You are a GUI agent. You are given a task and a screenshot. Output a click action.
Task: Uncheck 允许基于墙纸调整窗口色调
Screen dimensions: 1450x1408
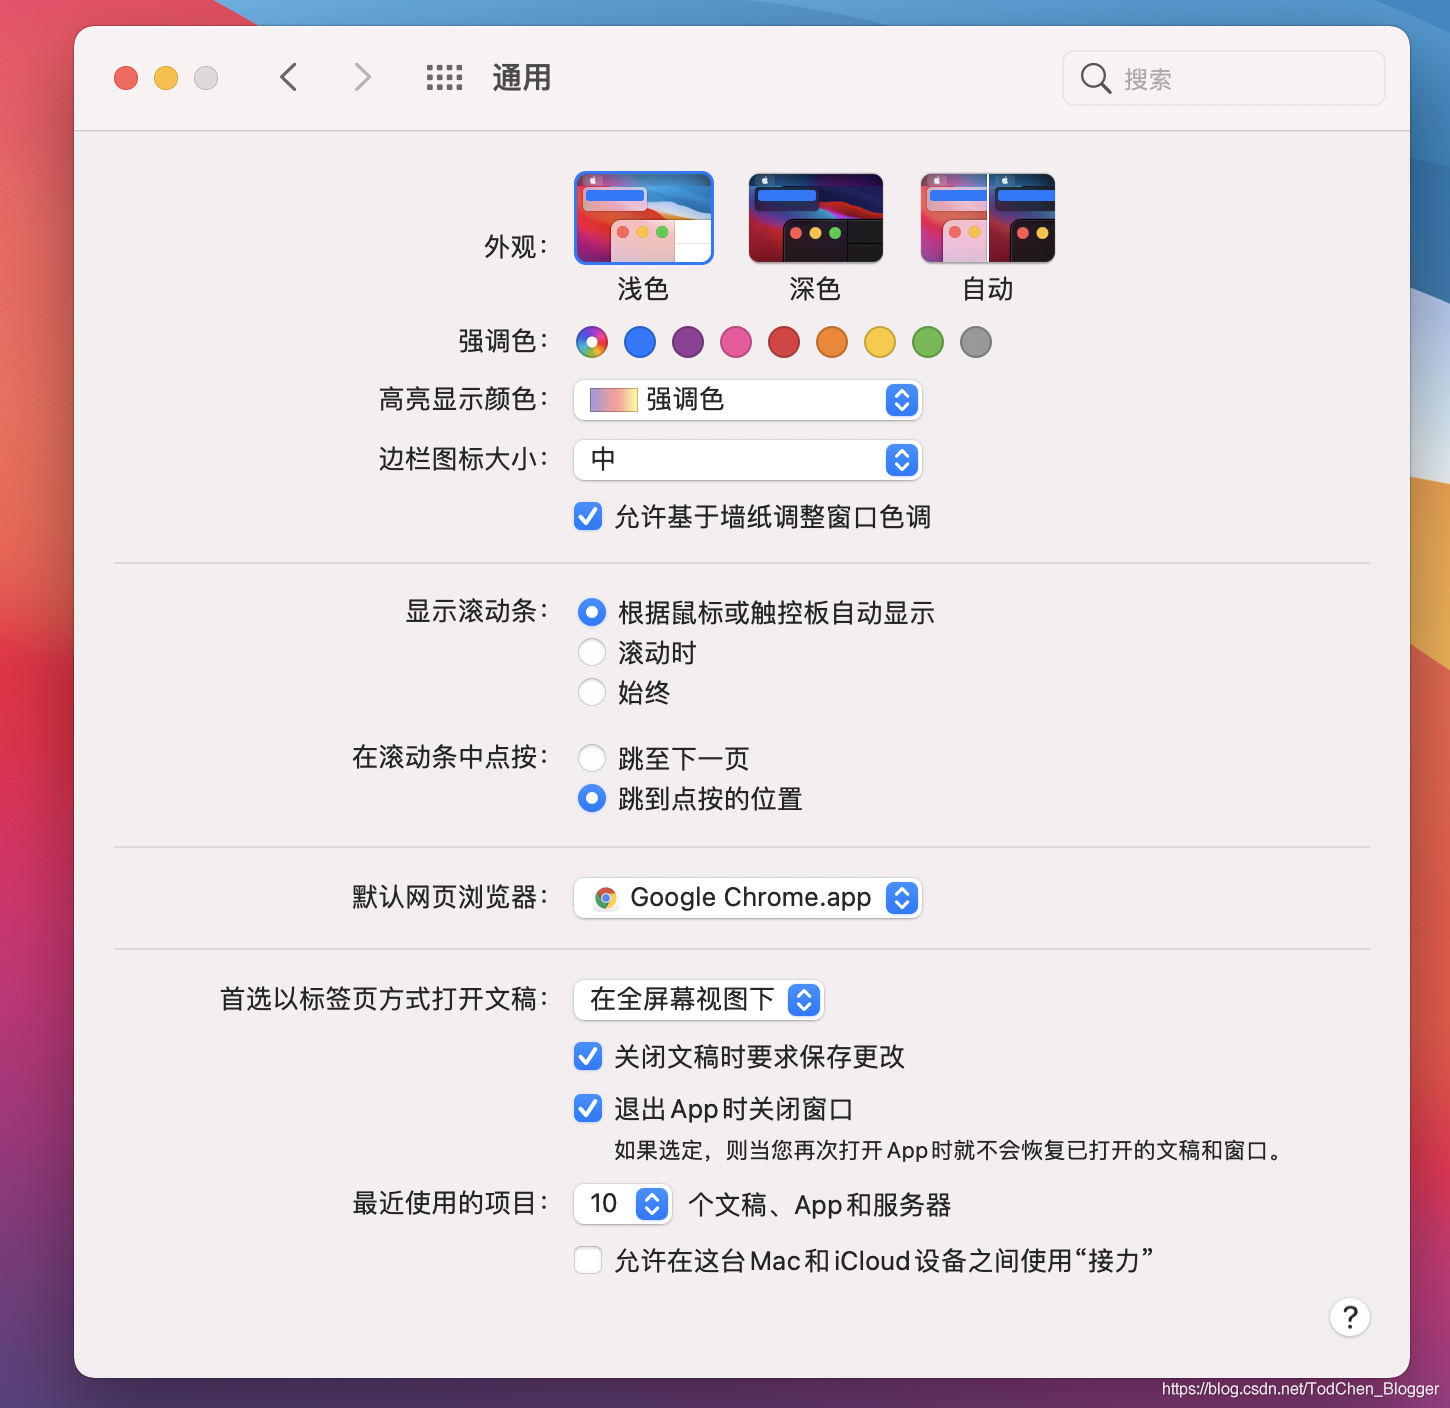[588, 517]
